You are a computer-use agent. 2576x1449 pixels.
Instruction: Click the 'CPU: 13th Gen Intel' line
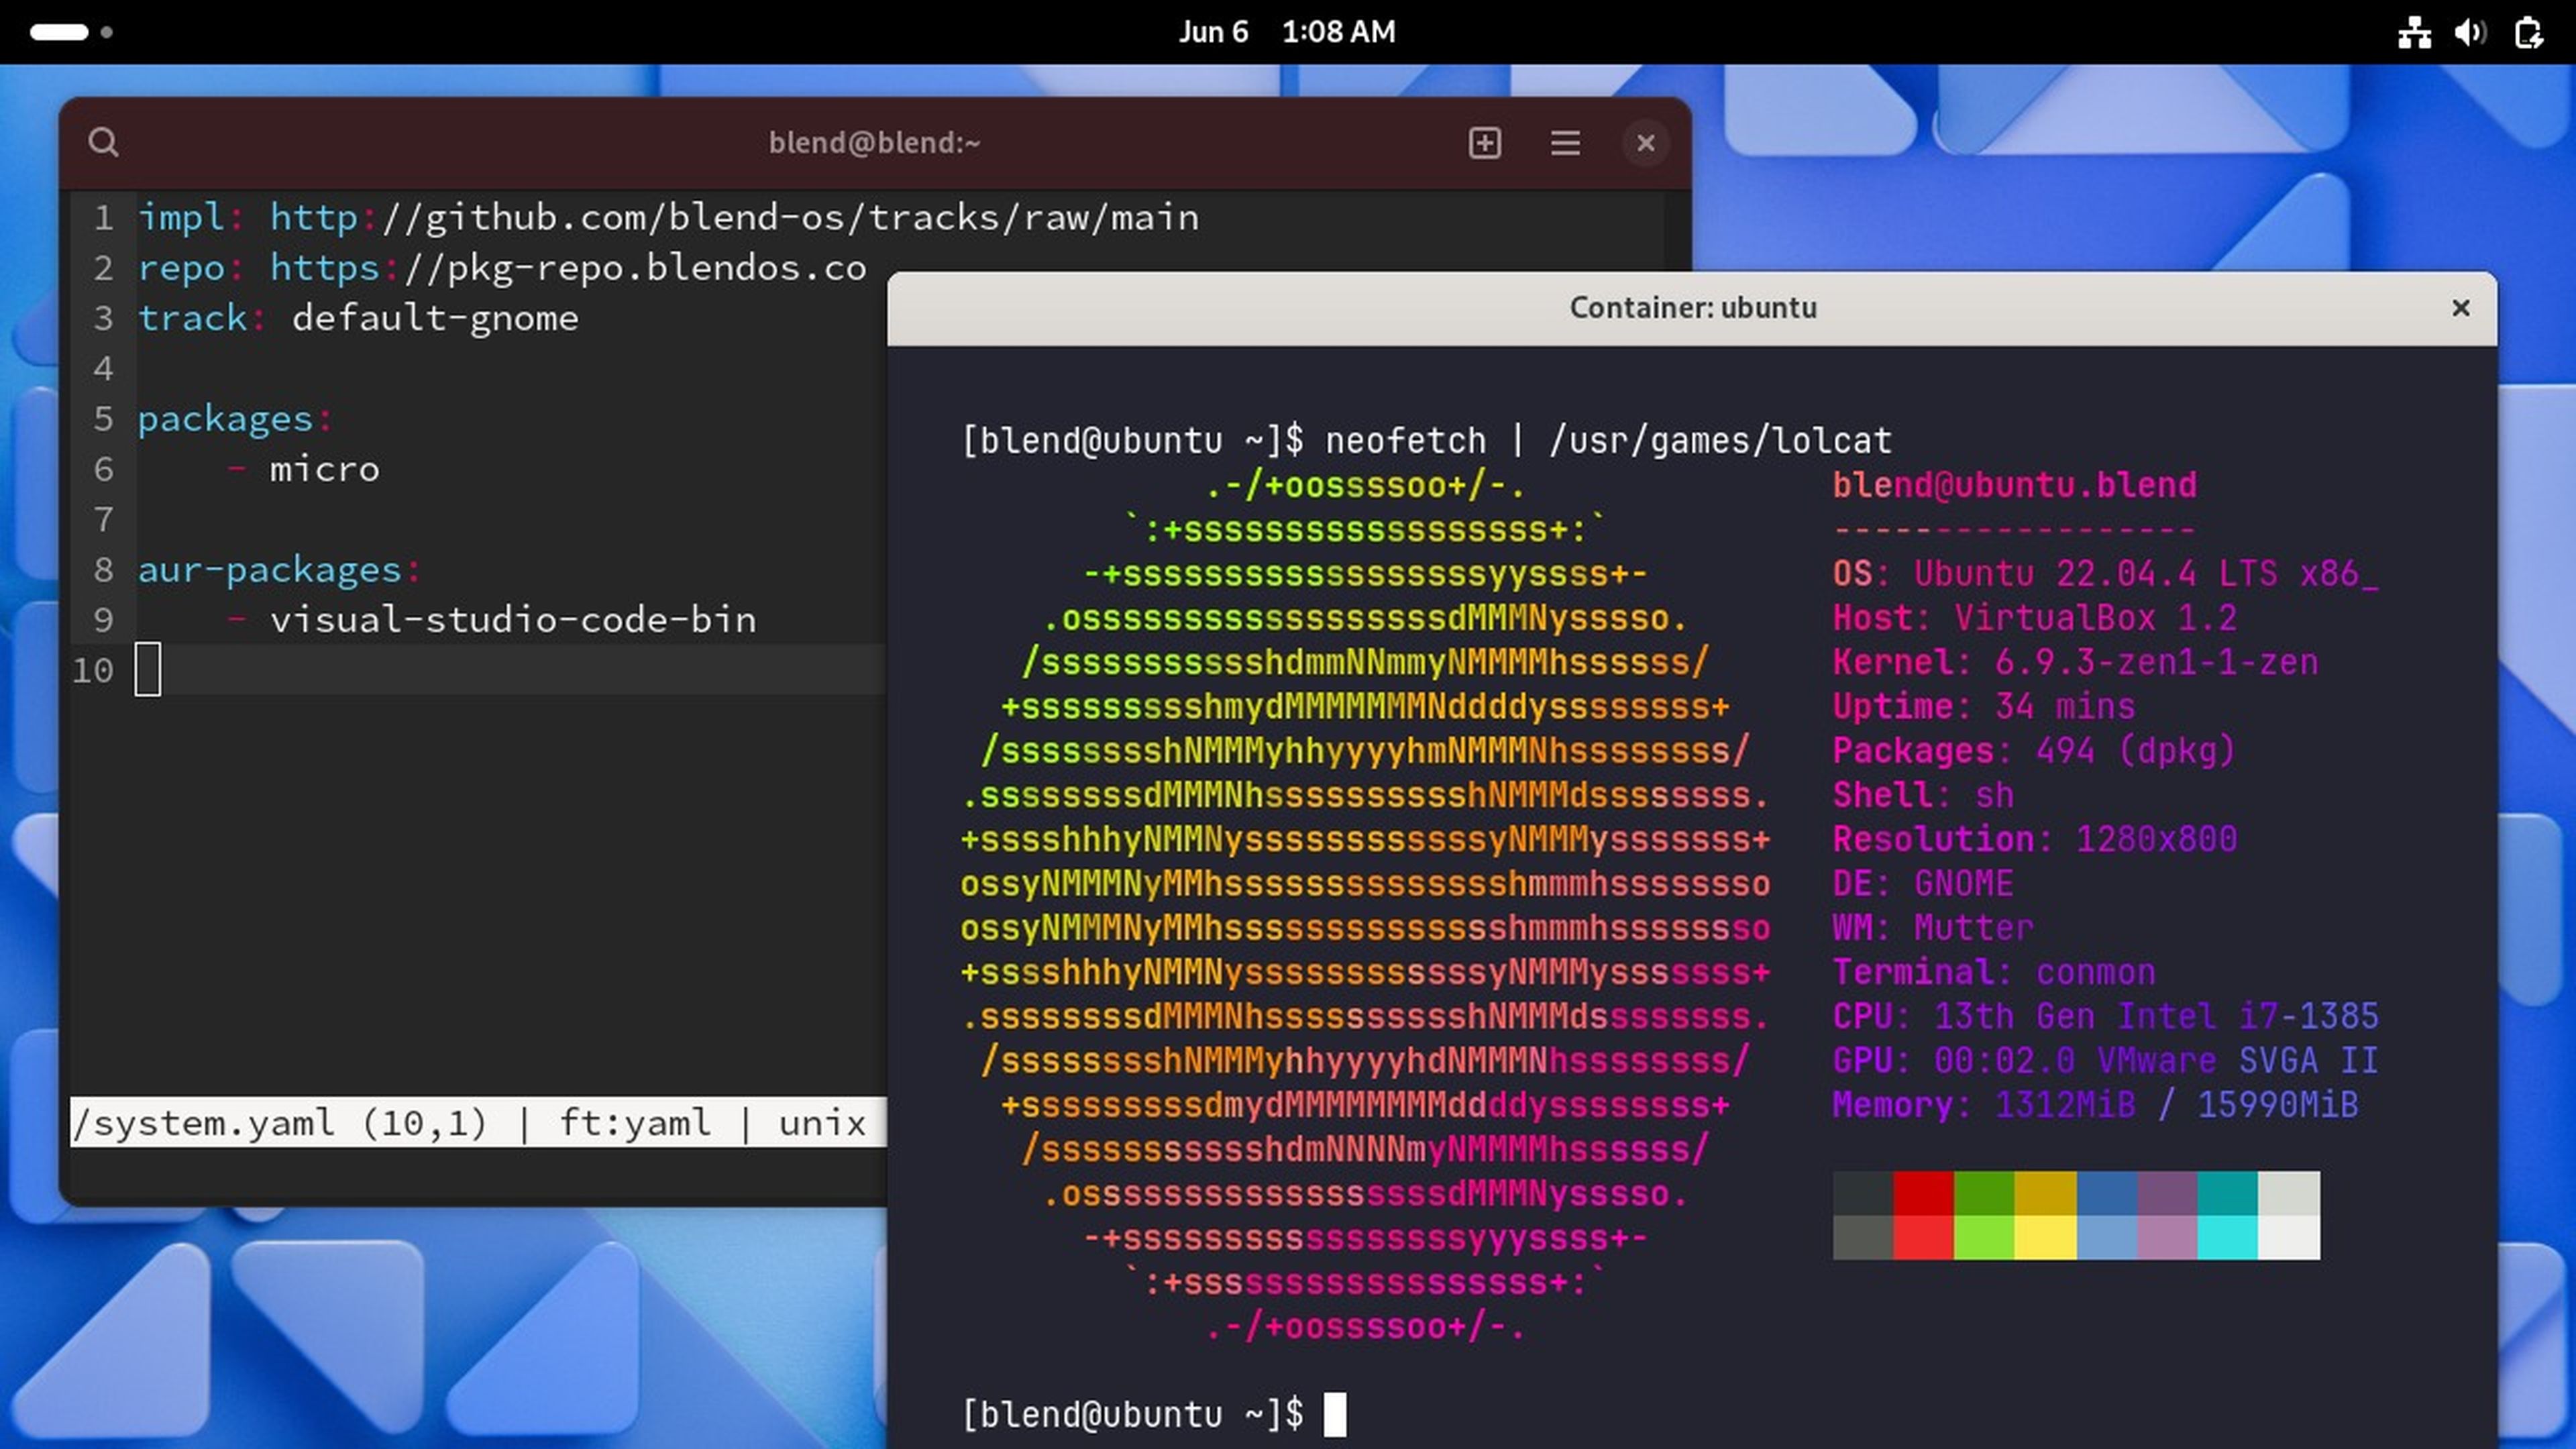click(x=2105, y=1016)
